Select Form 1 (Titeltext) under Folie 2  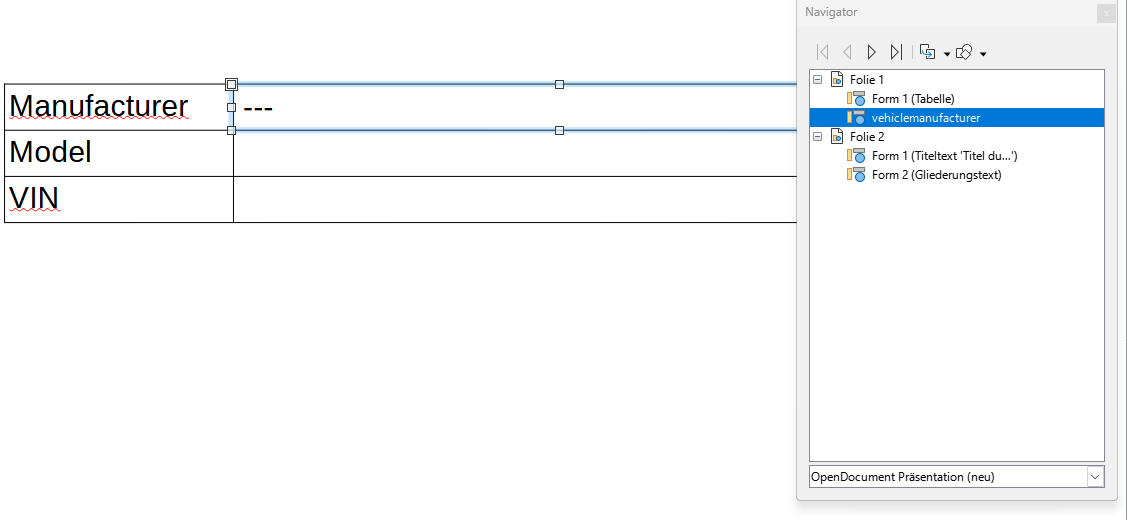coord(944,155)
